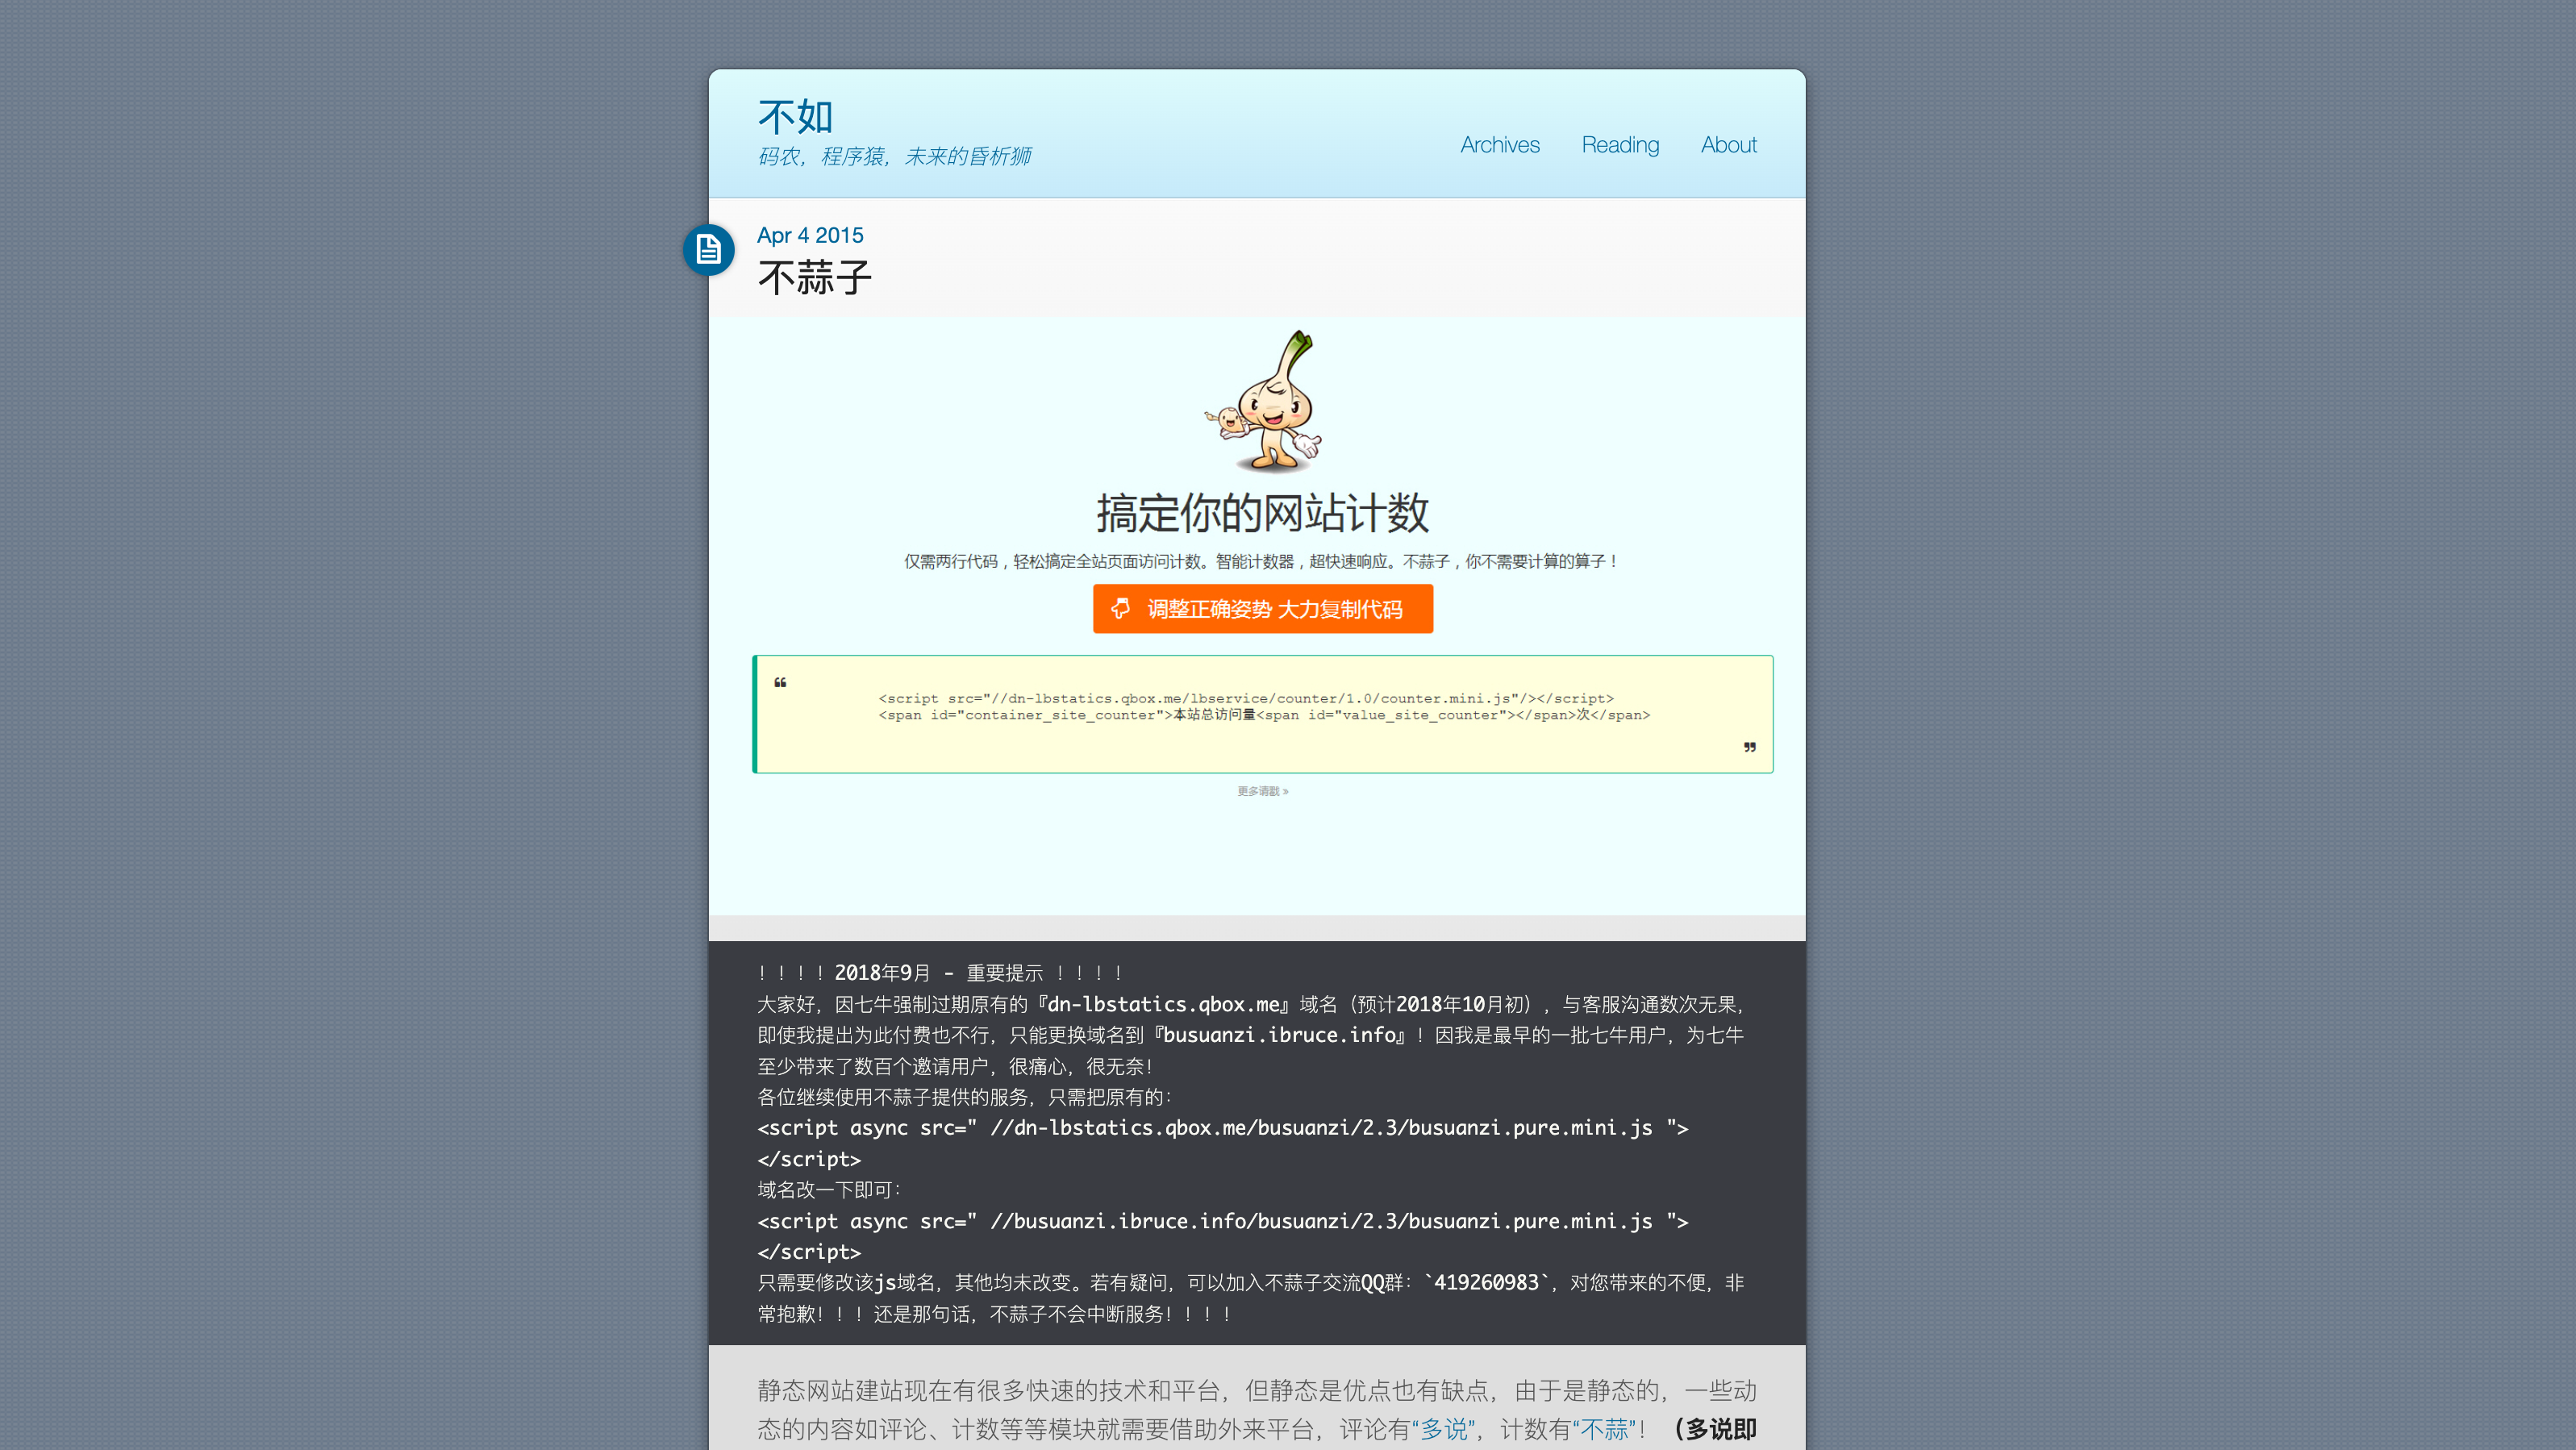
Task: Click the code snippet quotation icon
Action: click(x=780, y=682)
